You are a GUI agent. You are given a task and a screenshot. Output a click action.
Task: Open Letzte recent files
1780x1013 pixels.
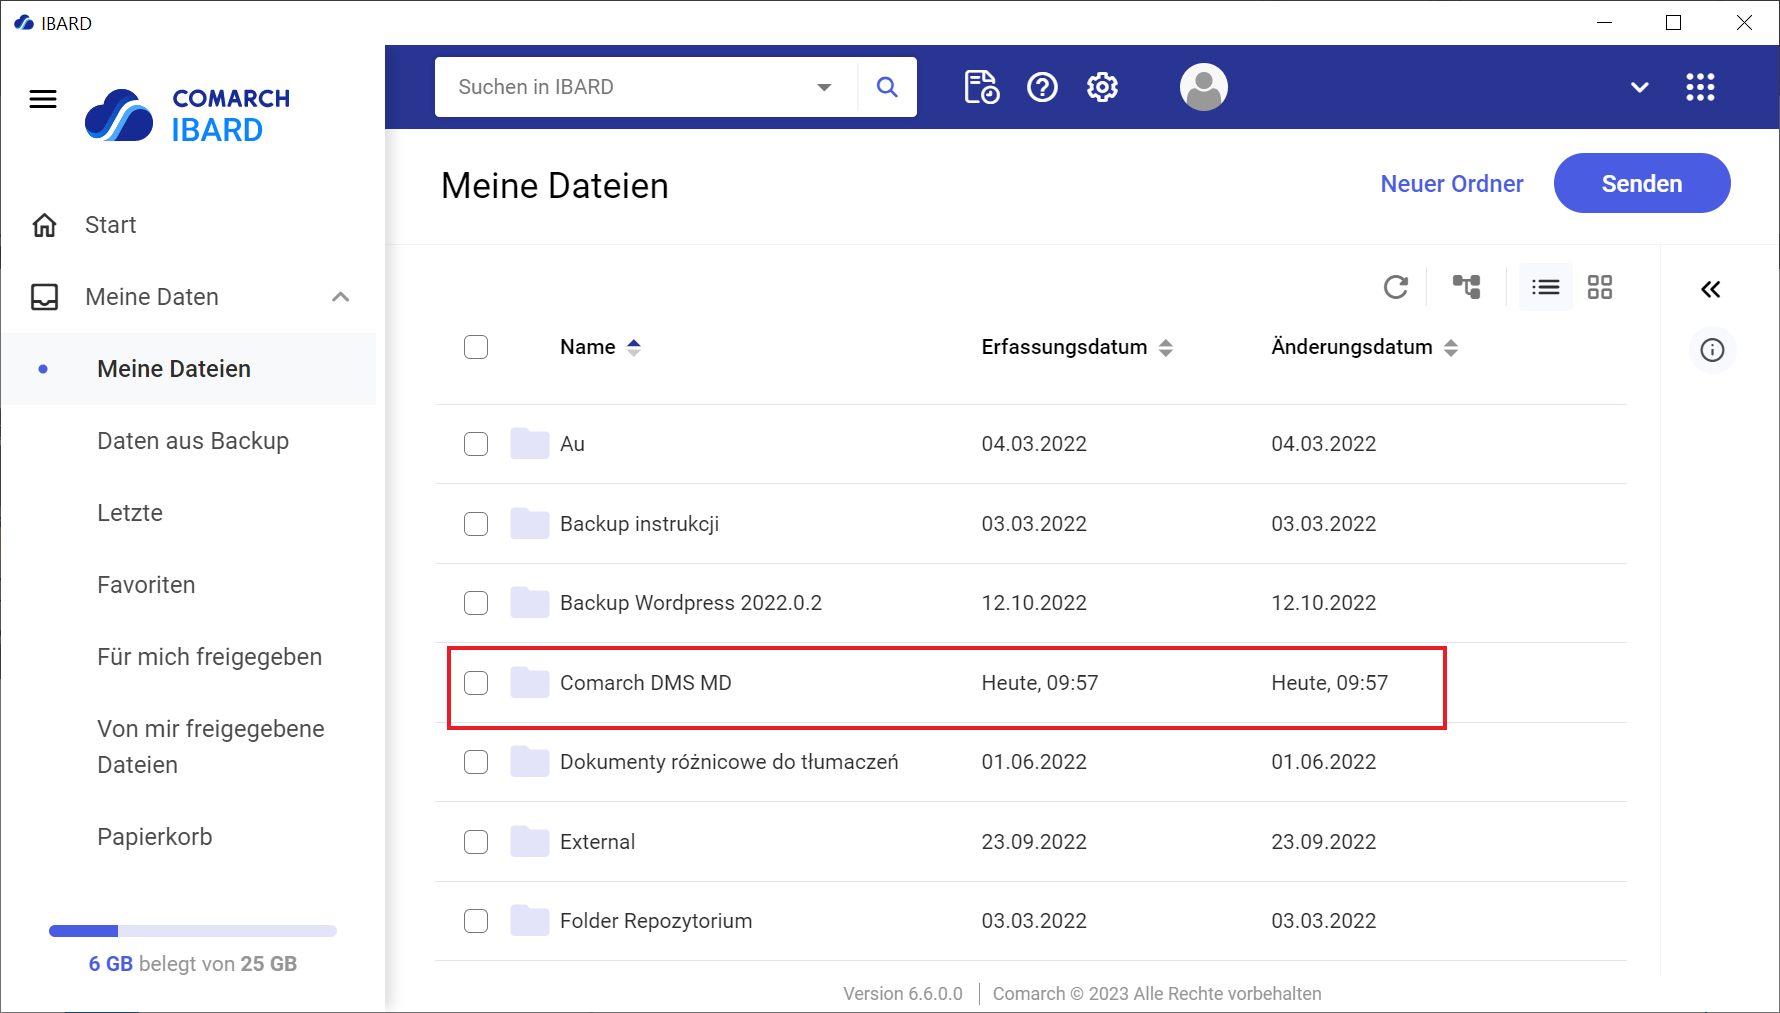point(130,513)
